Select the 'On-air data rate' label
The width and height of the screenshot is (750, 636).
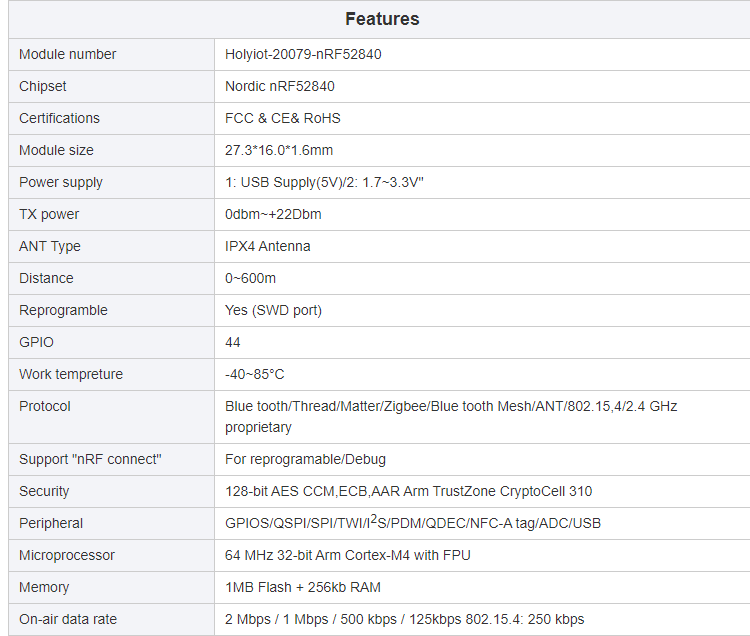pos(68,620)
